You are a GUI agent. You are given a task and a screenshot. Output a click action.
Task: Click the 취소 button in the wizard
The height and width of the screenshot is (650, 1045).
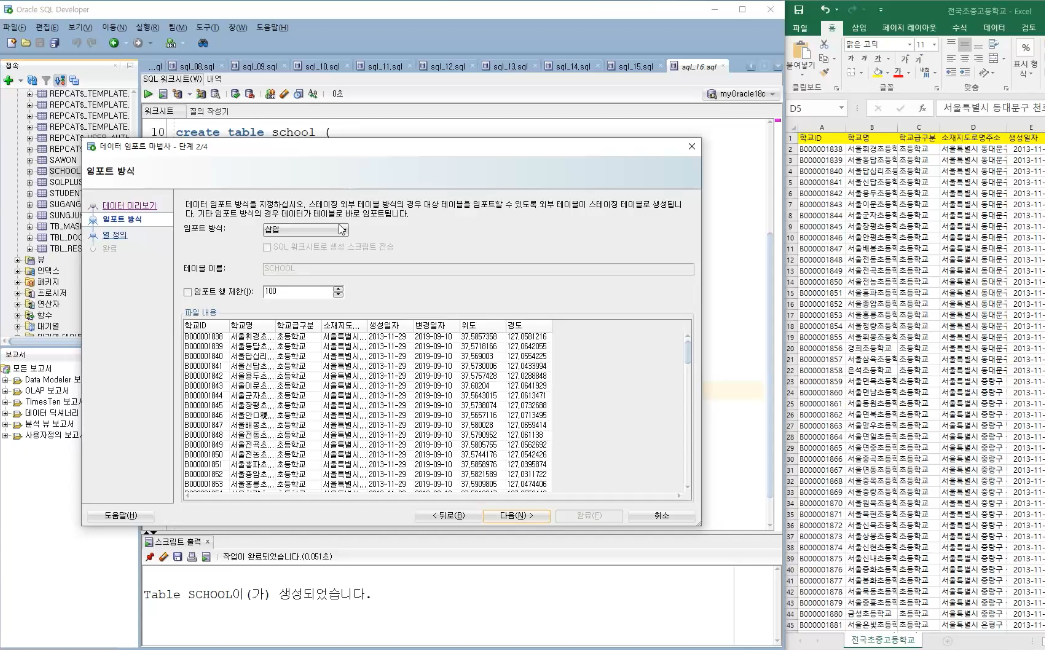[x=662, y=516]
